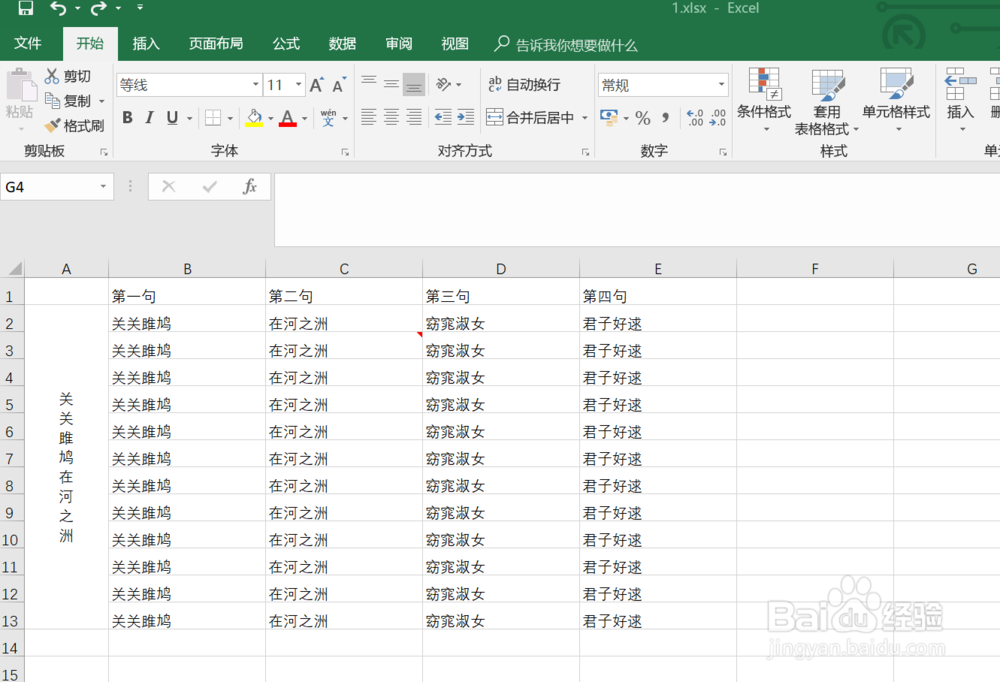Click the Undo arrow icon
This screenshot has height=682, width=1000.
58,8
